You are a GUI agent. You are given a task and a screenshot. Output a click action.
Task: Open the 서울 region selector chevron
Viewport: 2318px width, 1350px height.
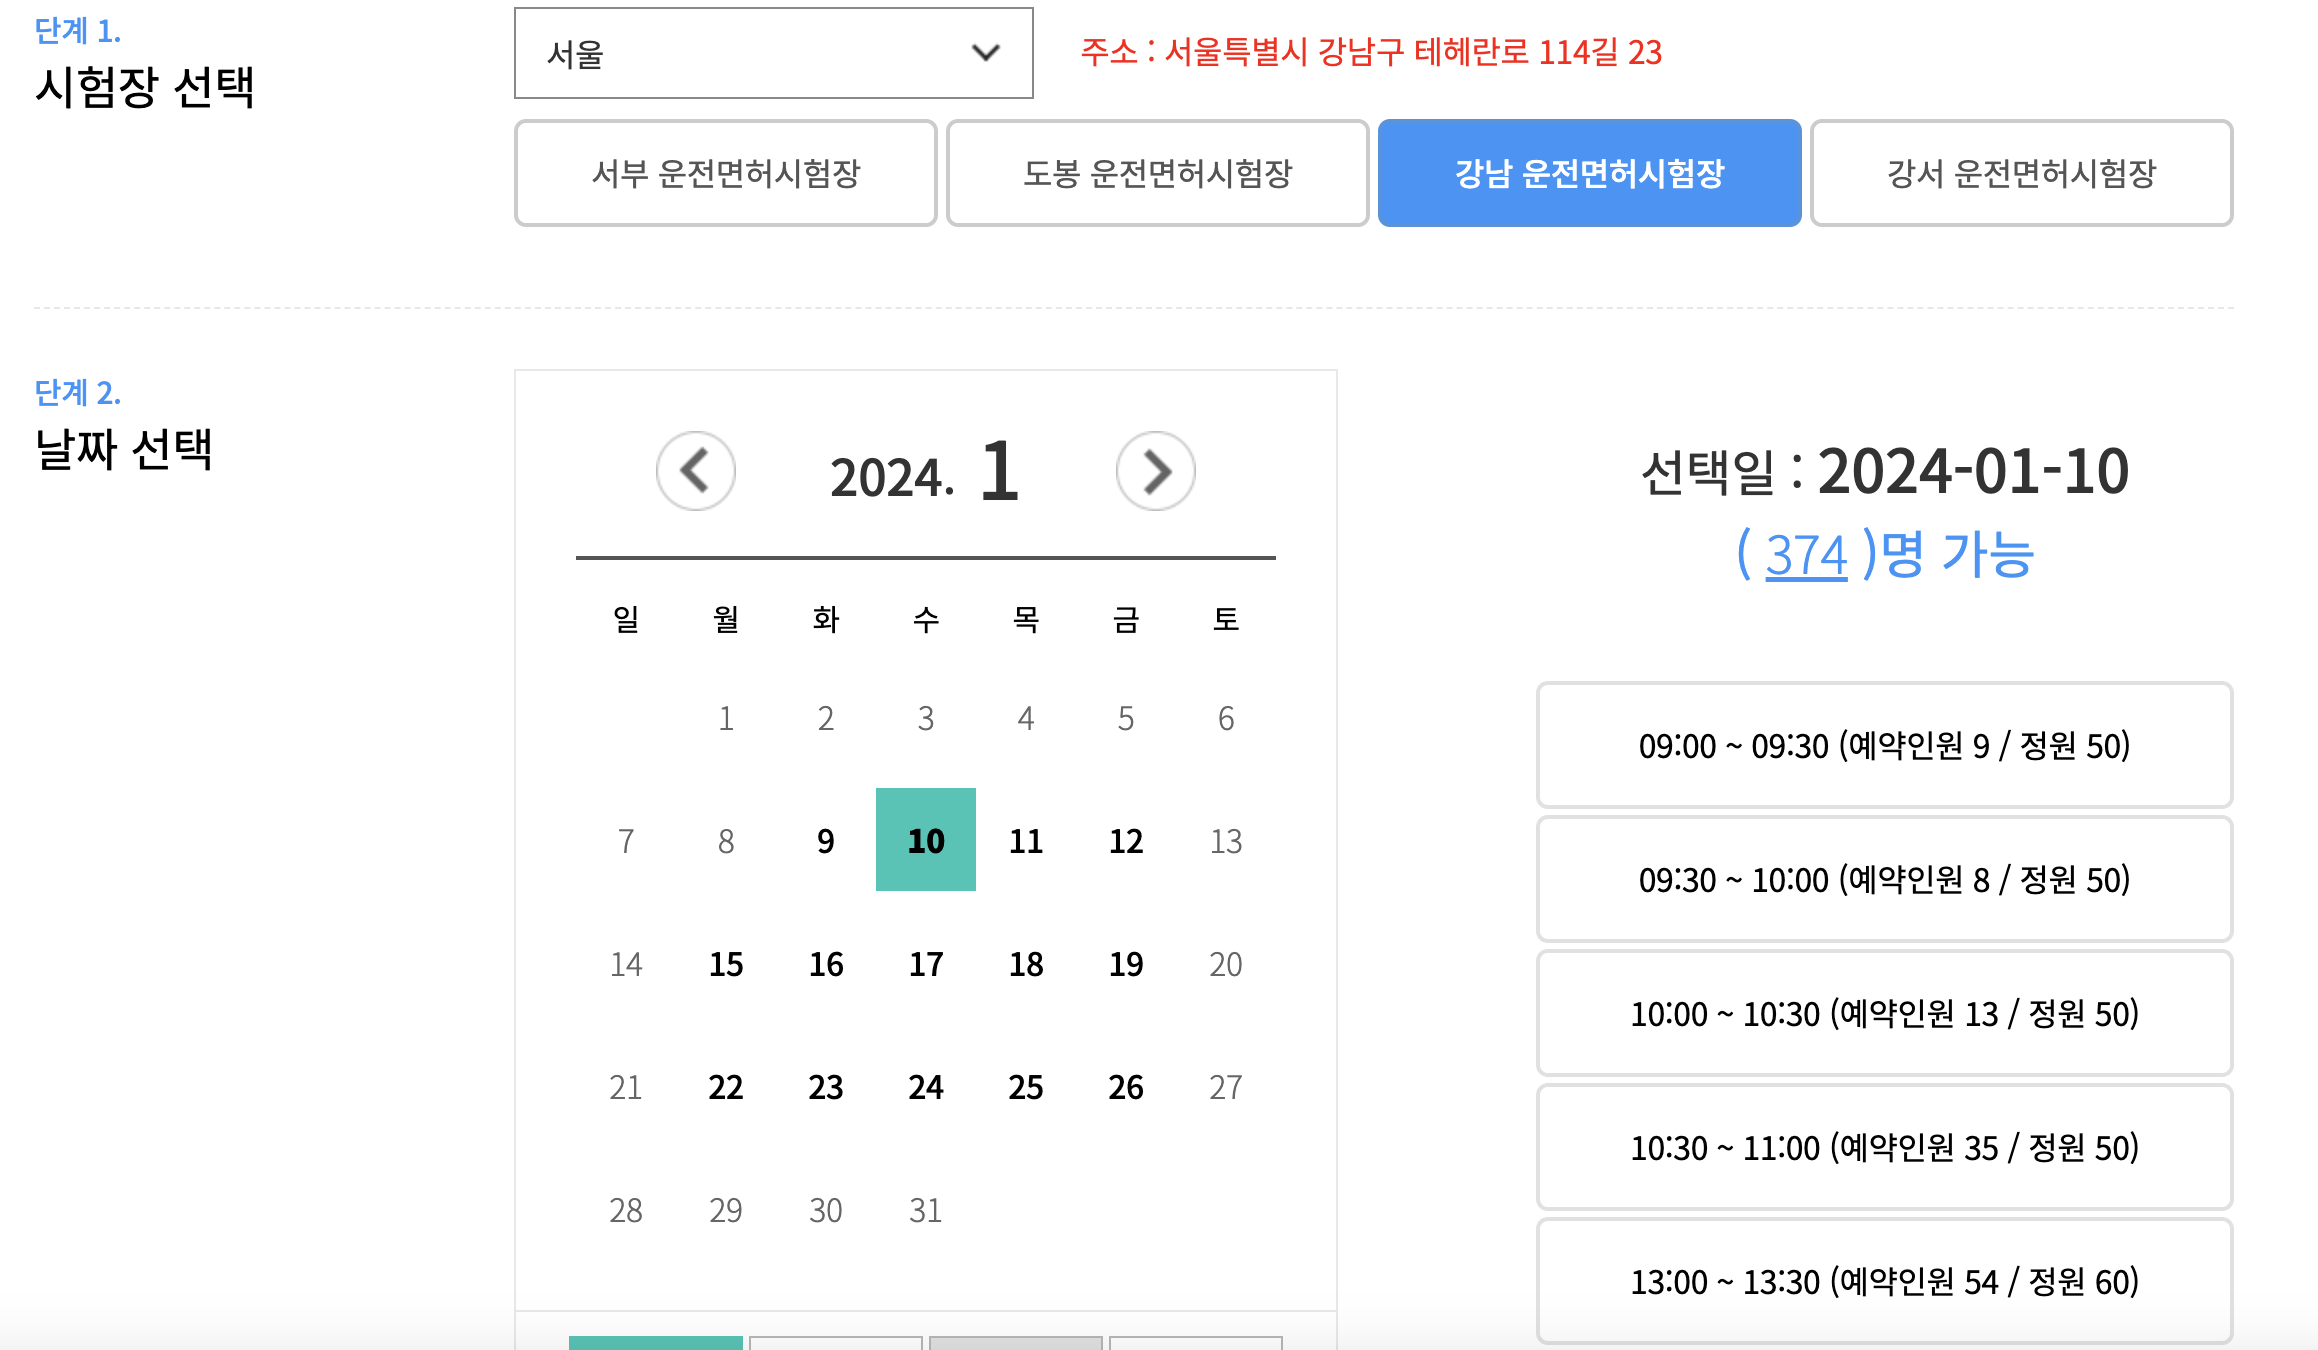(984, 54)
